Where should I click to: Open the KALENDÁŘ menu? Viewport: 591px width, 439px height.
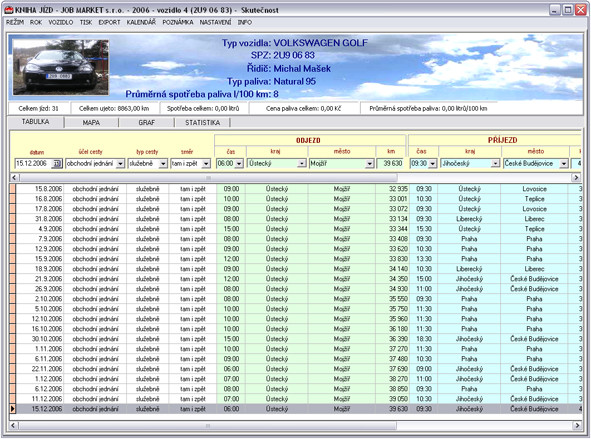(141, 22)
